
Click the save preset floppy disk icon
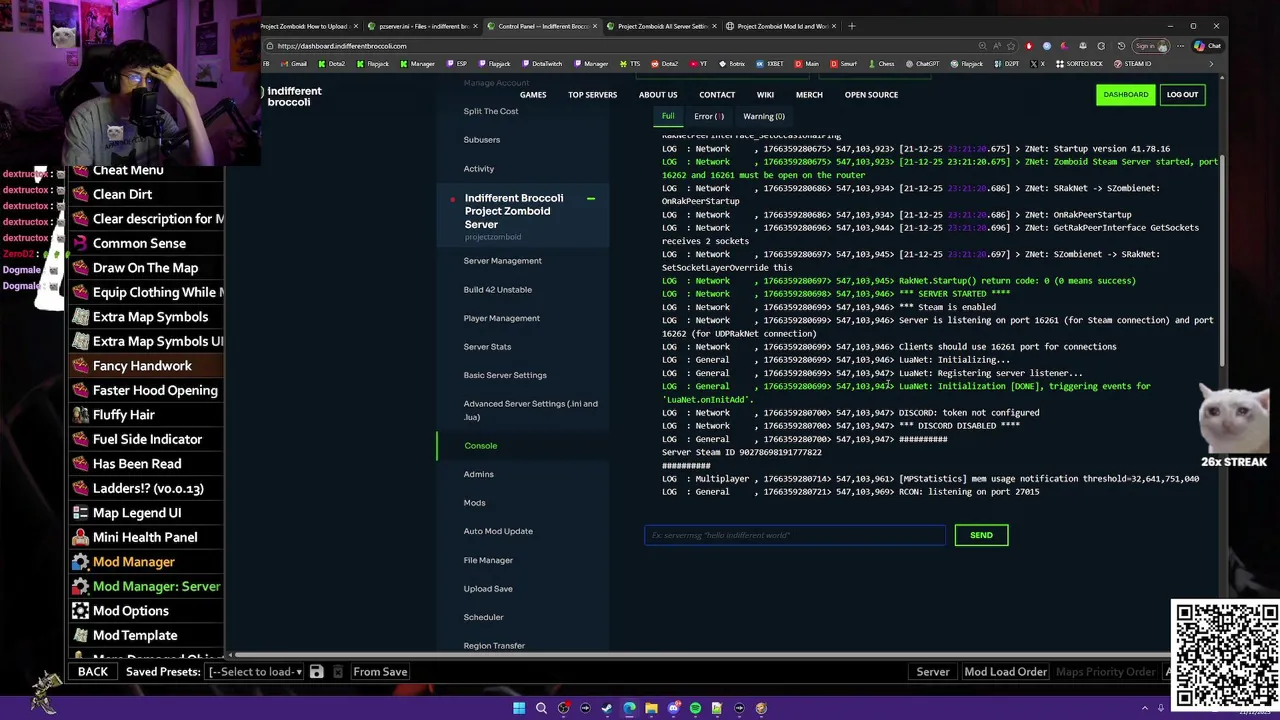316,672
